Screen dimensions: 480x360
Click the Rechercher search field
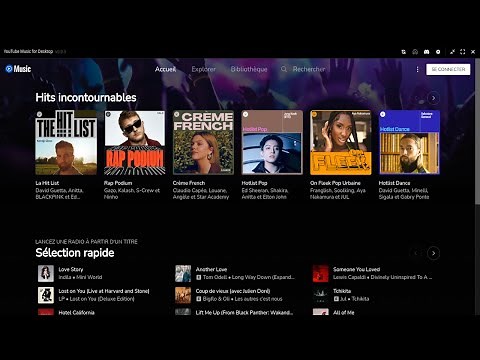pos(309,69)
